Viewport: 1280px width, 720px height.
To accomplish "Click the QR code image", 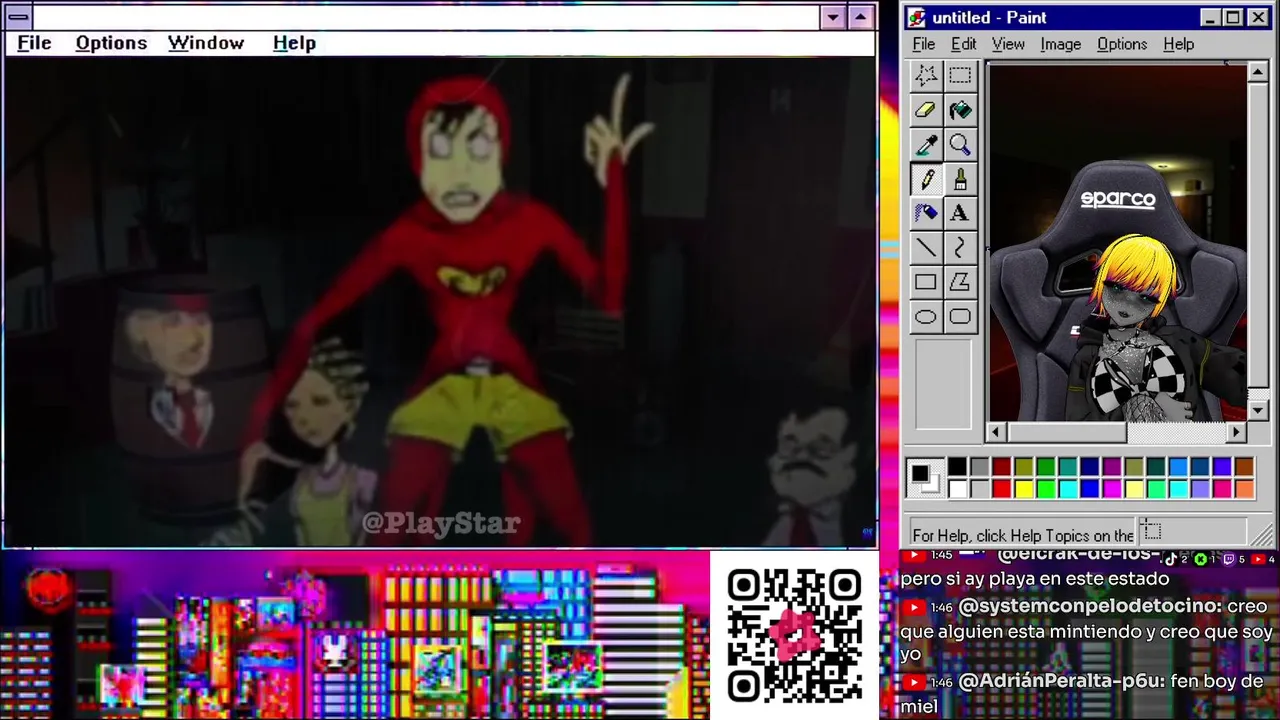I will pos(795,635).
